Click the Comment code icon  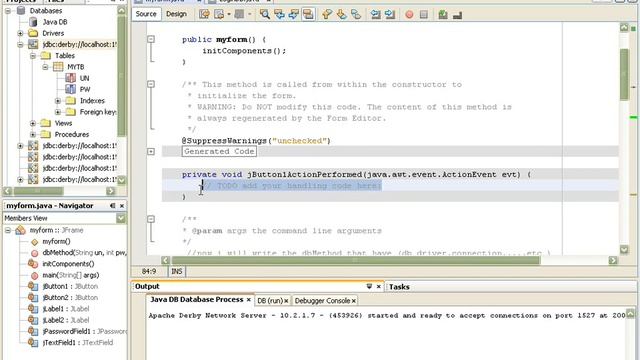coord(443,15)
